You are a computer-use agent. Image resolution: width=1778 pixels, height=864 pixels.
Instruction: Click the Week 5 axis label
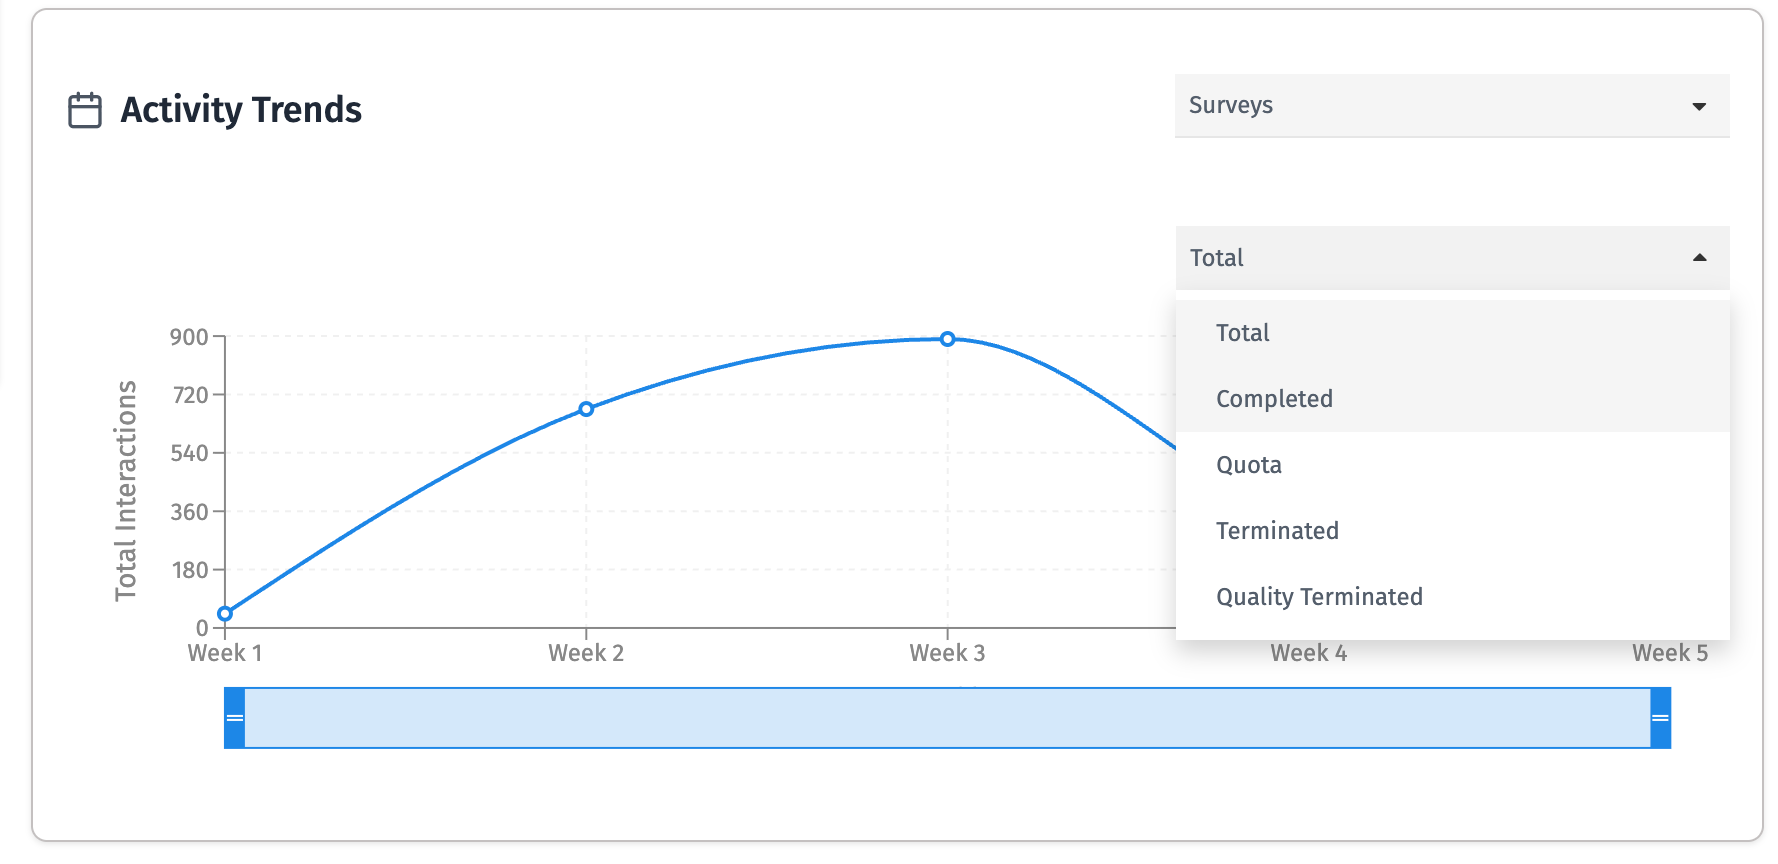click(1669, 654)
